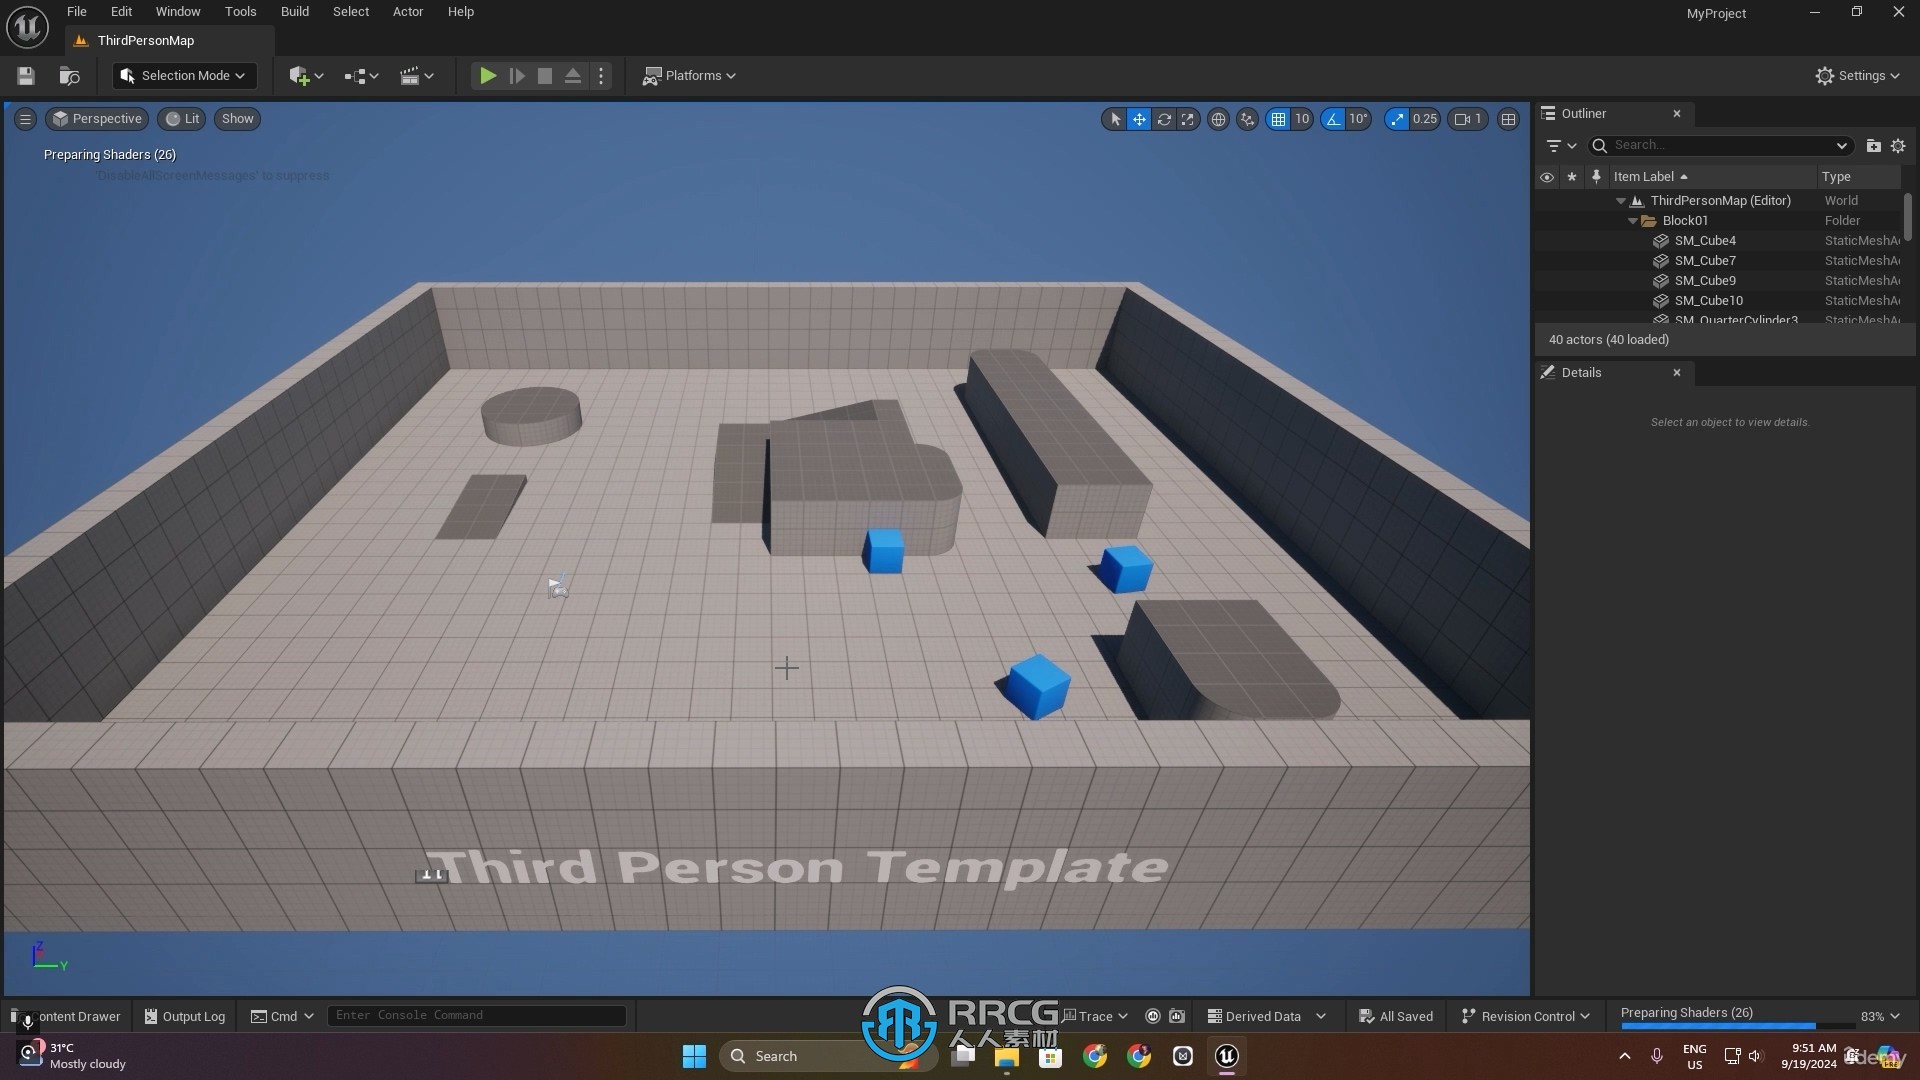Image resolution: width=1920 pixels, height=1080 pixels.
Task: Toggle star/favorite filter in Outliner
Action: (x=1569, y=177)
